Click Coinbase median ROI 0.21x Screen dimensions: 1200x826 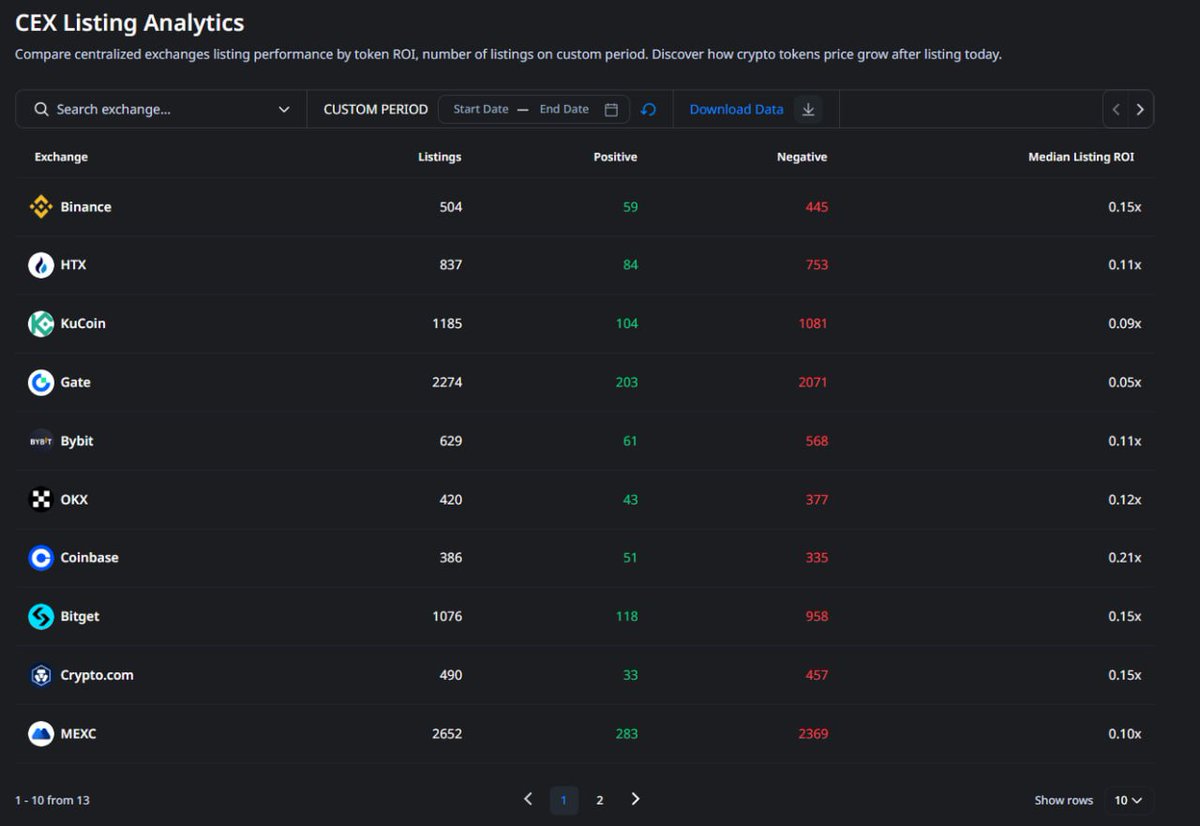coord(1124,558)
